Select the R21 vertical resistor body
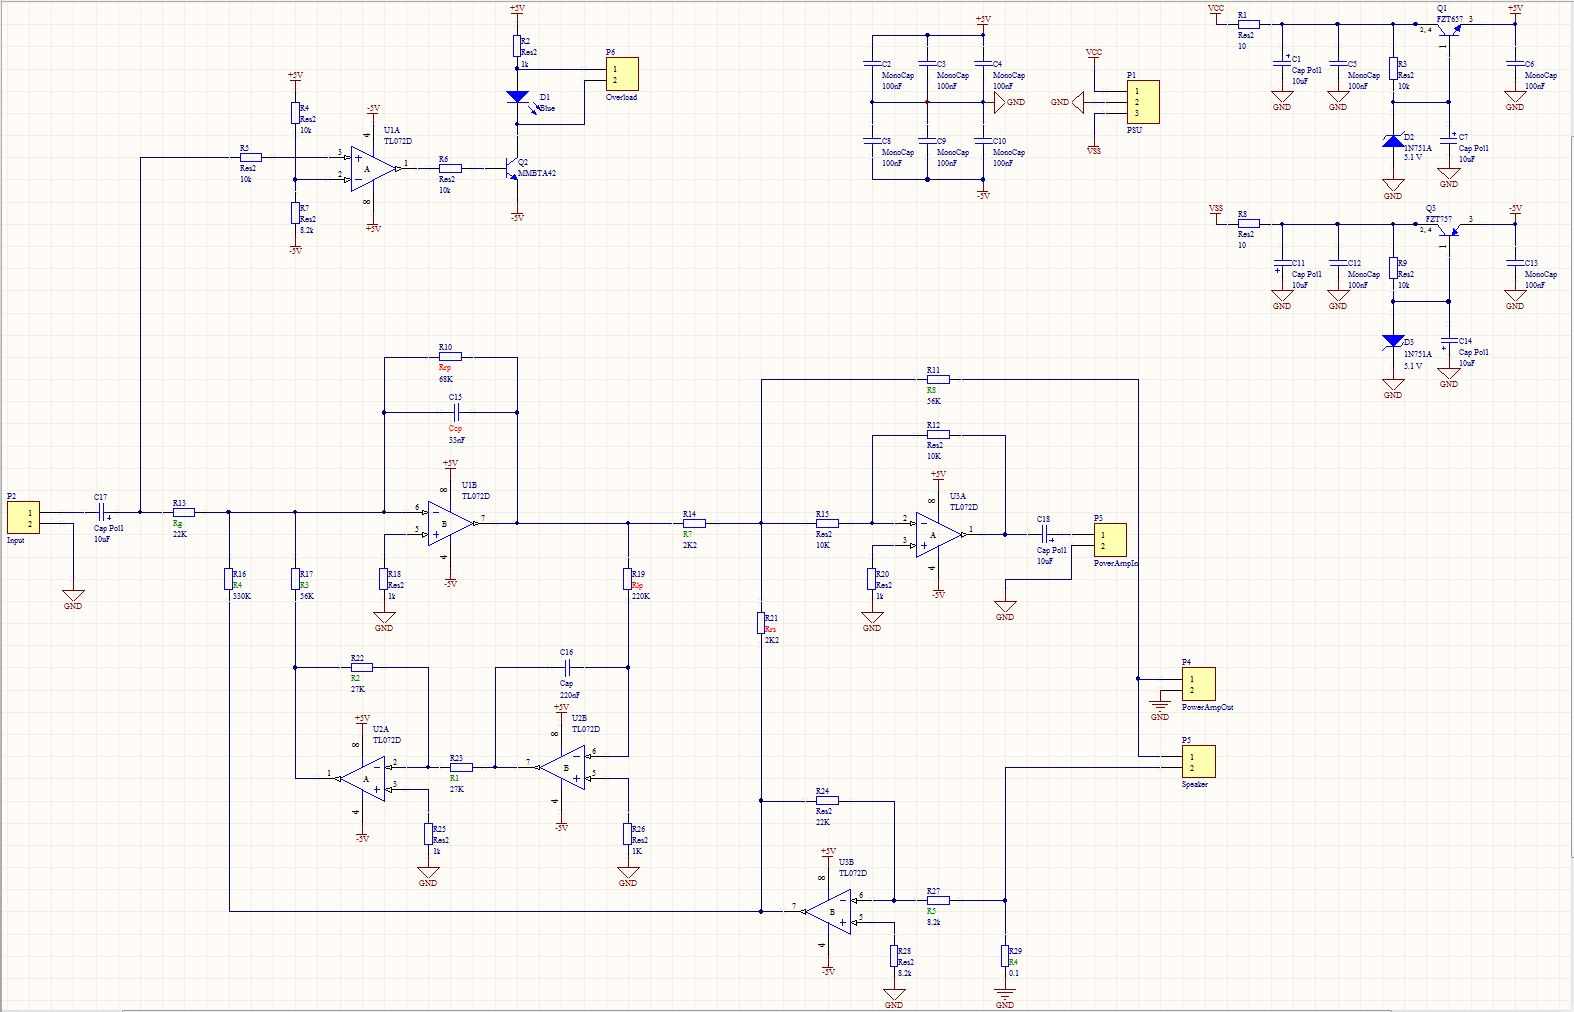Image resolution: width=1574 pixels, height=1012 pixels. (x=761, y=623)
